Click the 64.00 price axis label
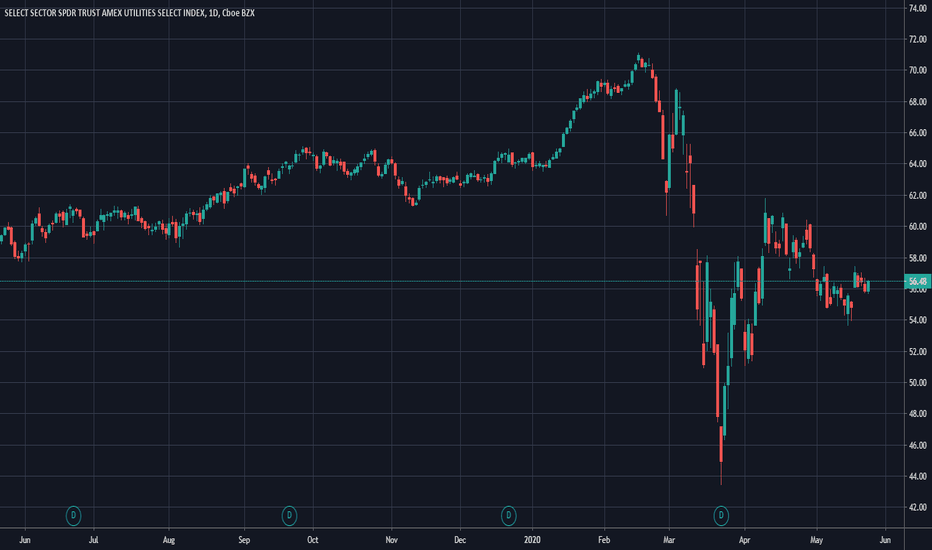Screen dimensions: 932x550 click(917, 164)
